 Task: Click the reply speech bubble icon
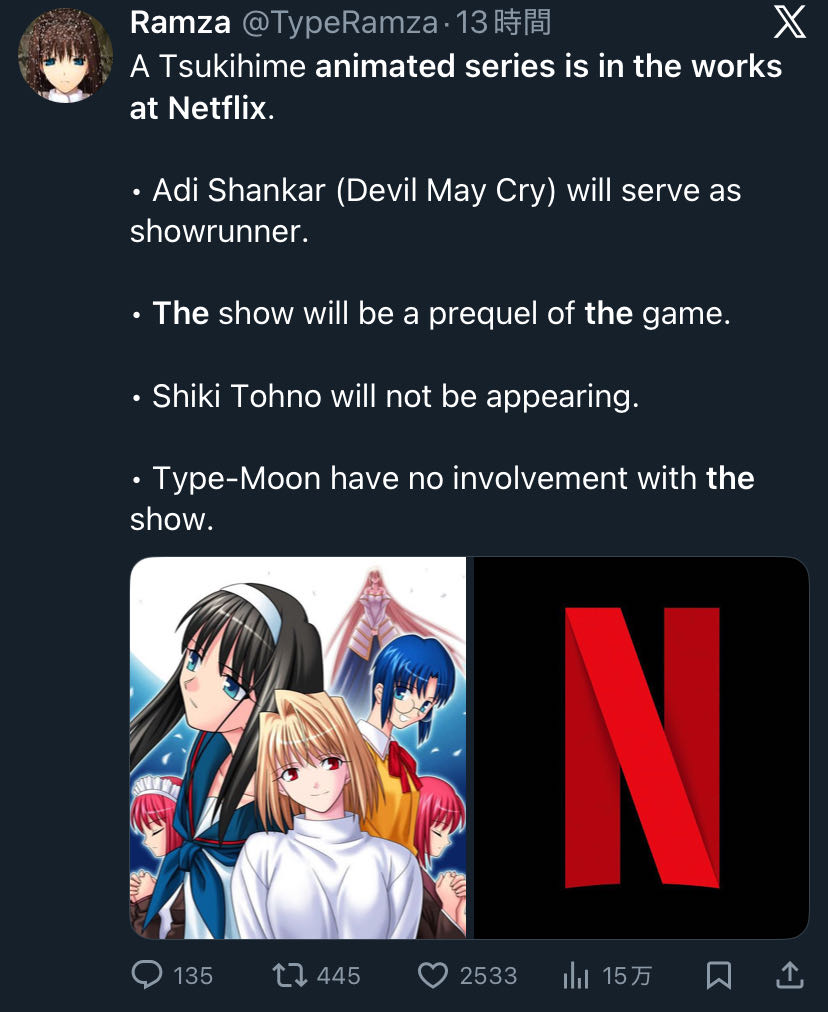(147, 975)
